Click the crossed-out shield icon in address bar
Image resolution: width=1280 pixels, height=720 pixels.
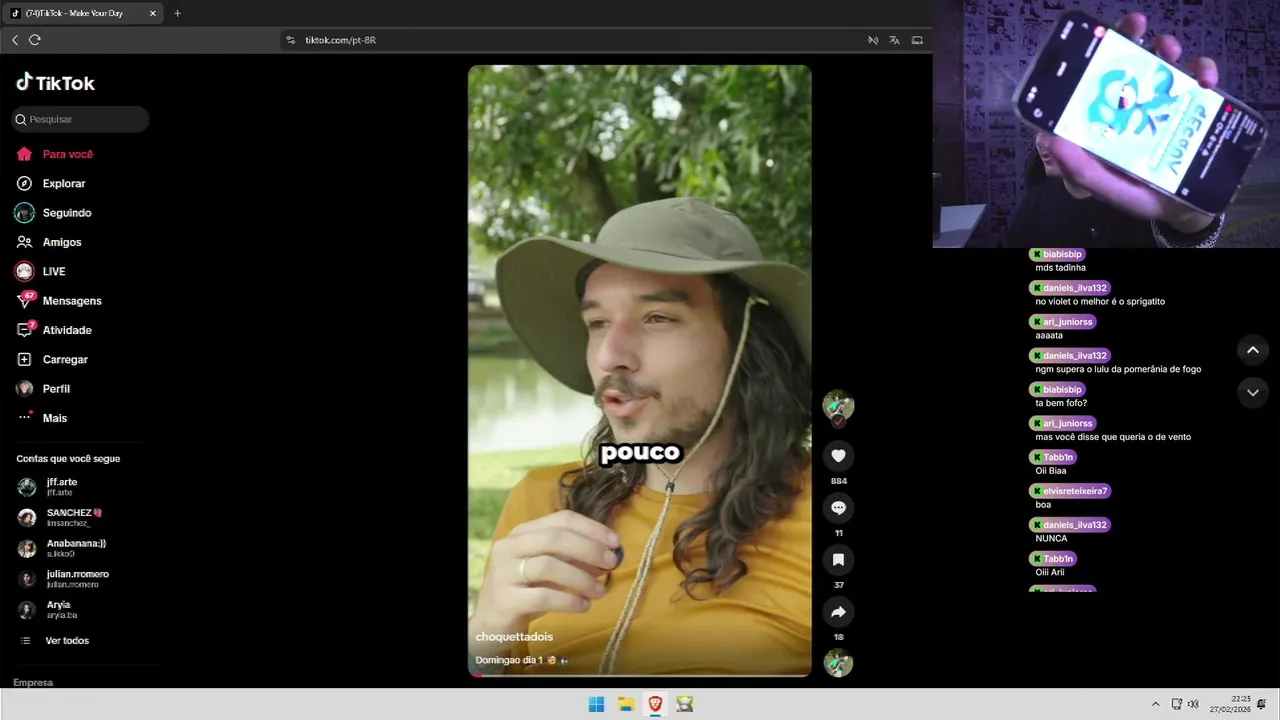click(x=872, y=40)
